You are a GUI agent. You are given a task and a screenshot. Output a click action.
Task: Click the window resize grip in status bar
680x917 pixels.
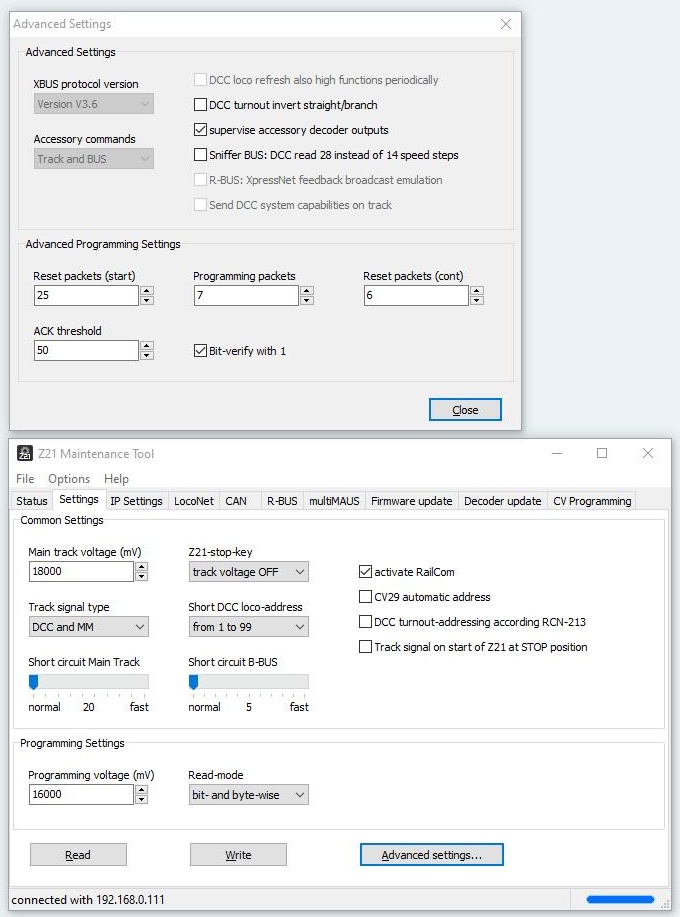665,904
